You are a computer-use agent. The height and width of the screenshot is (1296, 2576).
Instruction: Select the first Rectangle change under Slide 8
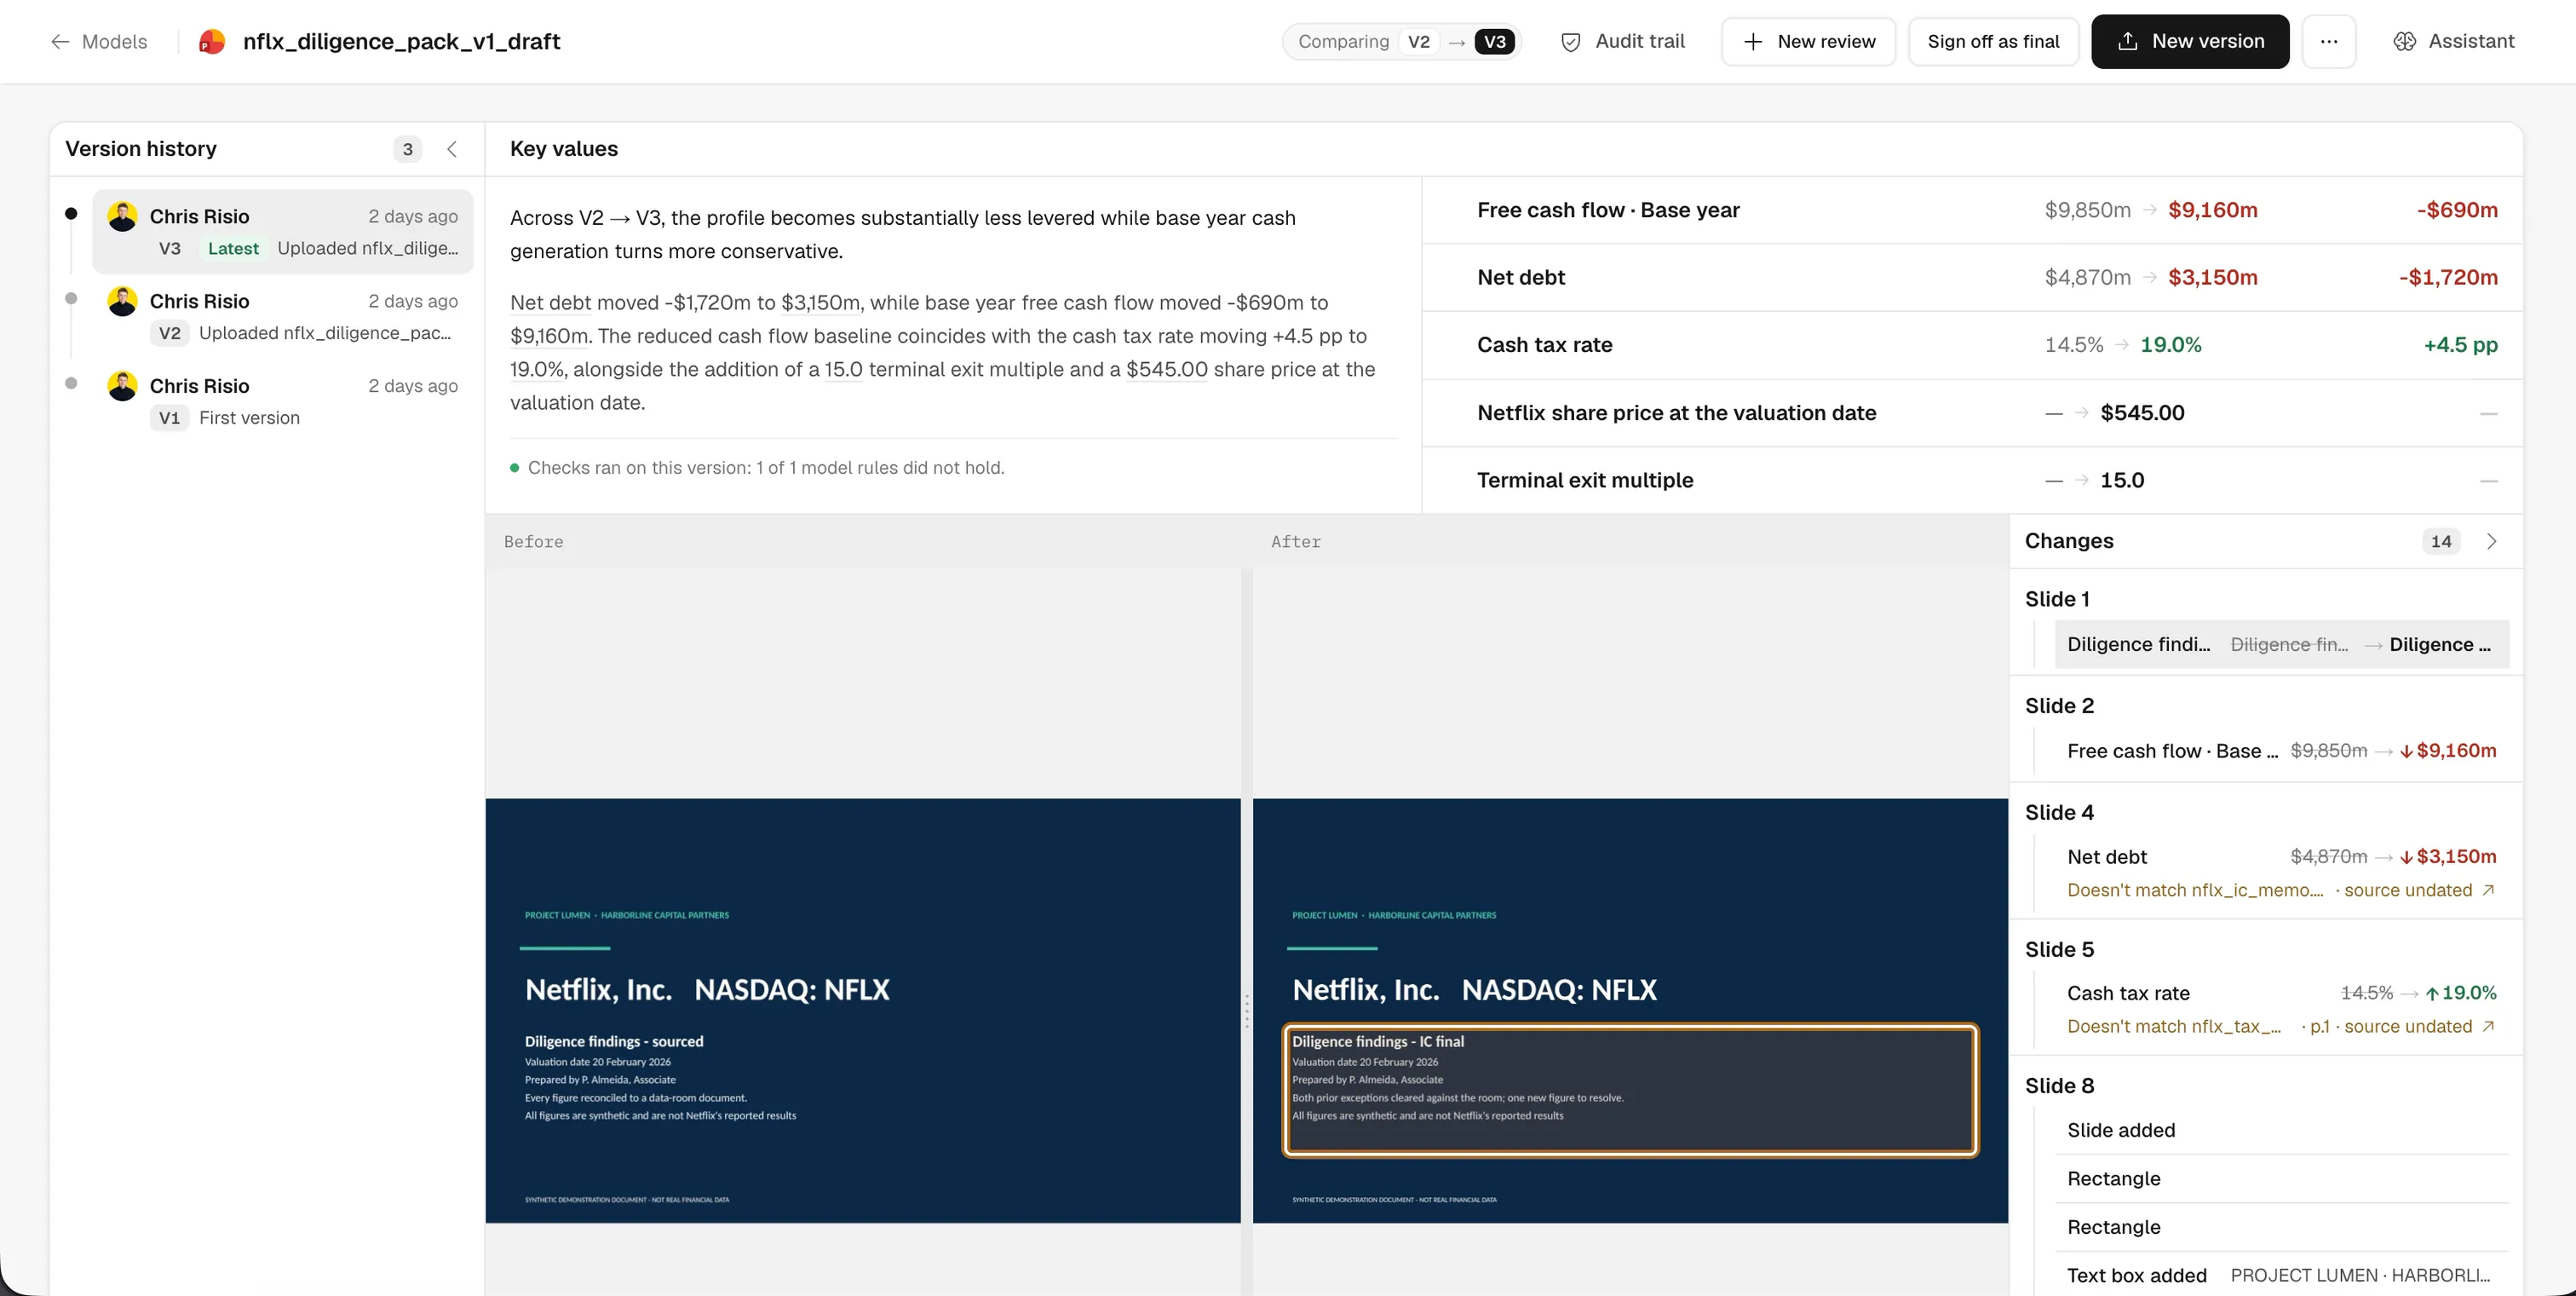point(2281,1178)
